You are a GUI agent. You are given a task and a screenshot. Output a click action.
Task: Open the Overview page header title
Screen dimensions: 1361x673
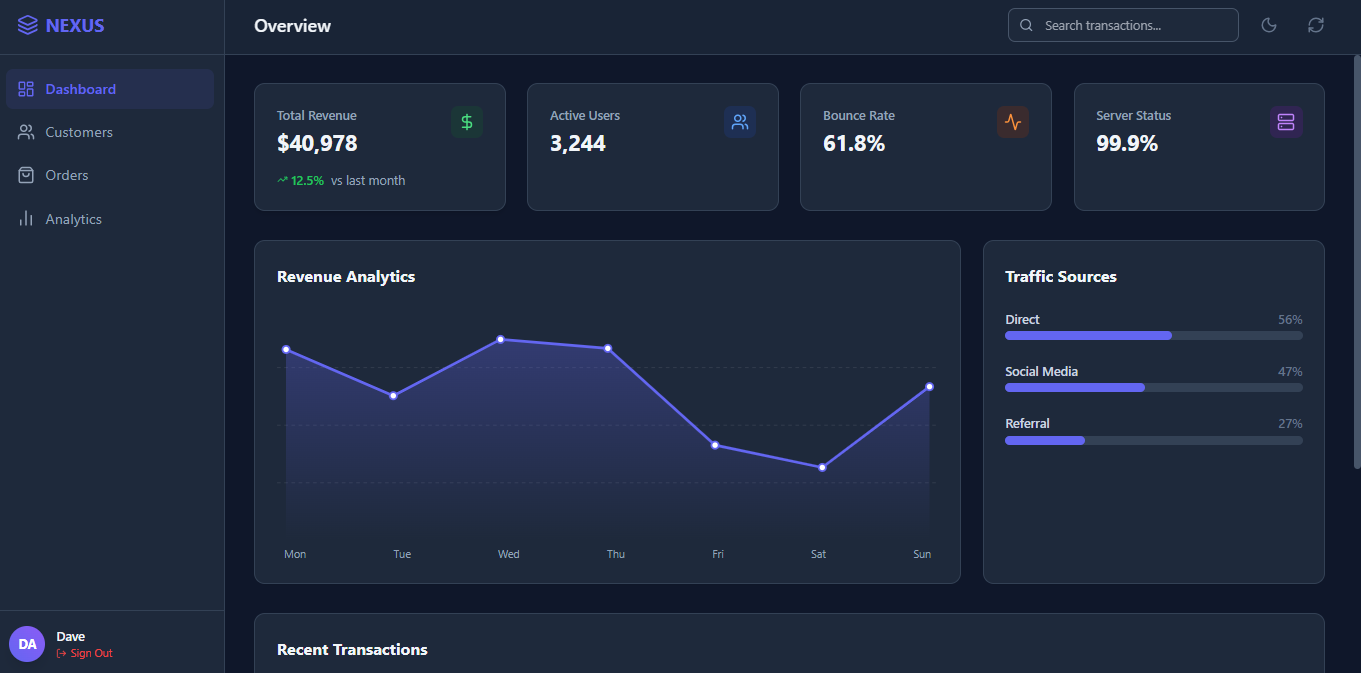pyautogui.click(x=292, y=26)
